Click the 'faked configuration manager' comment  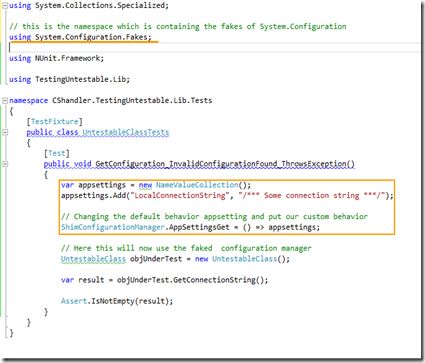186,248
